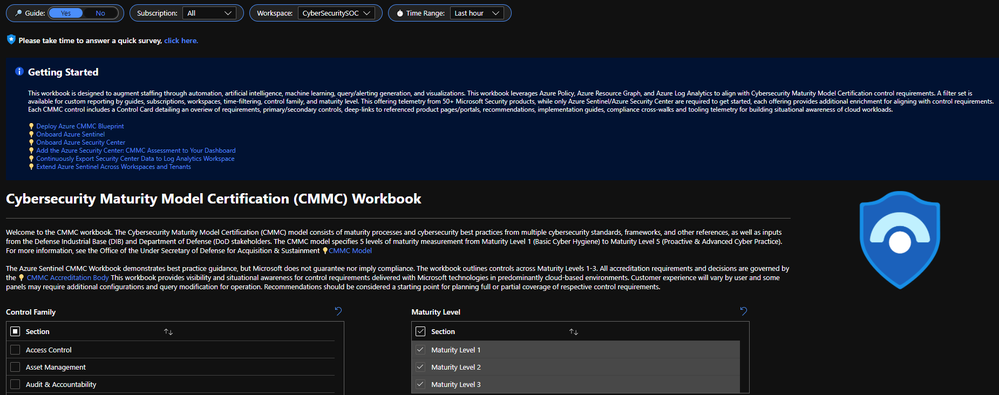Screen dimensions: 999x395
Task: Check the Asset Management checkbox
Action: pyautogui.click(x=15, y=367)
